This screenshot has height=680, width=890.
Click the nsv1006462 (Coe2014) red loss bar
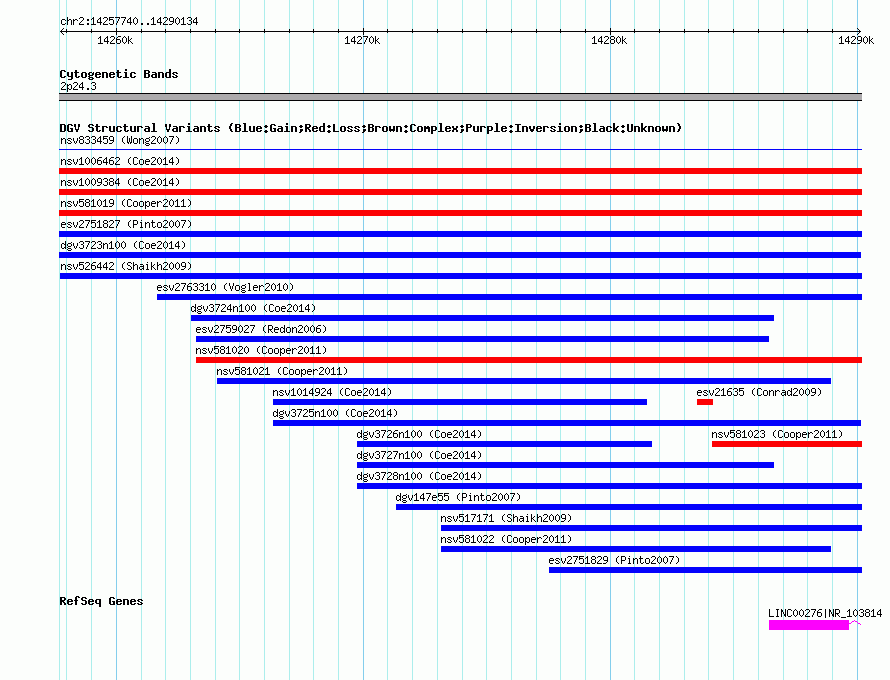pyautogui.click(x=460, y=171)
